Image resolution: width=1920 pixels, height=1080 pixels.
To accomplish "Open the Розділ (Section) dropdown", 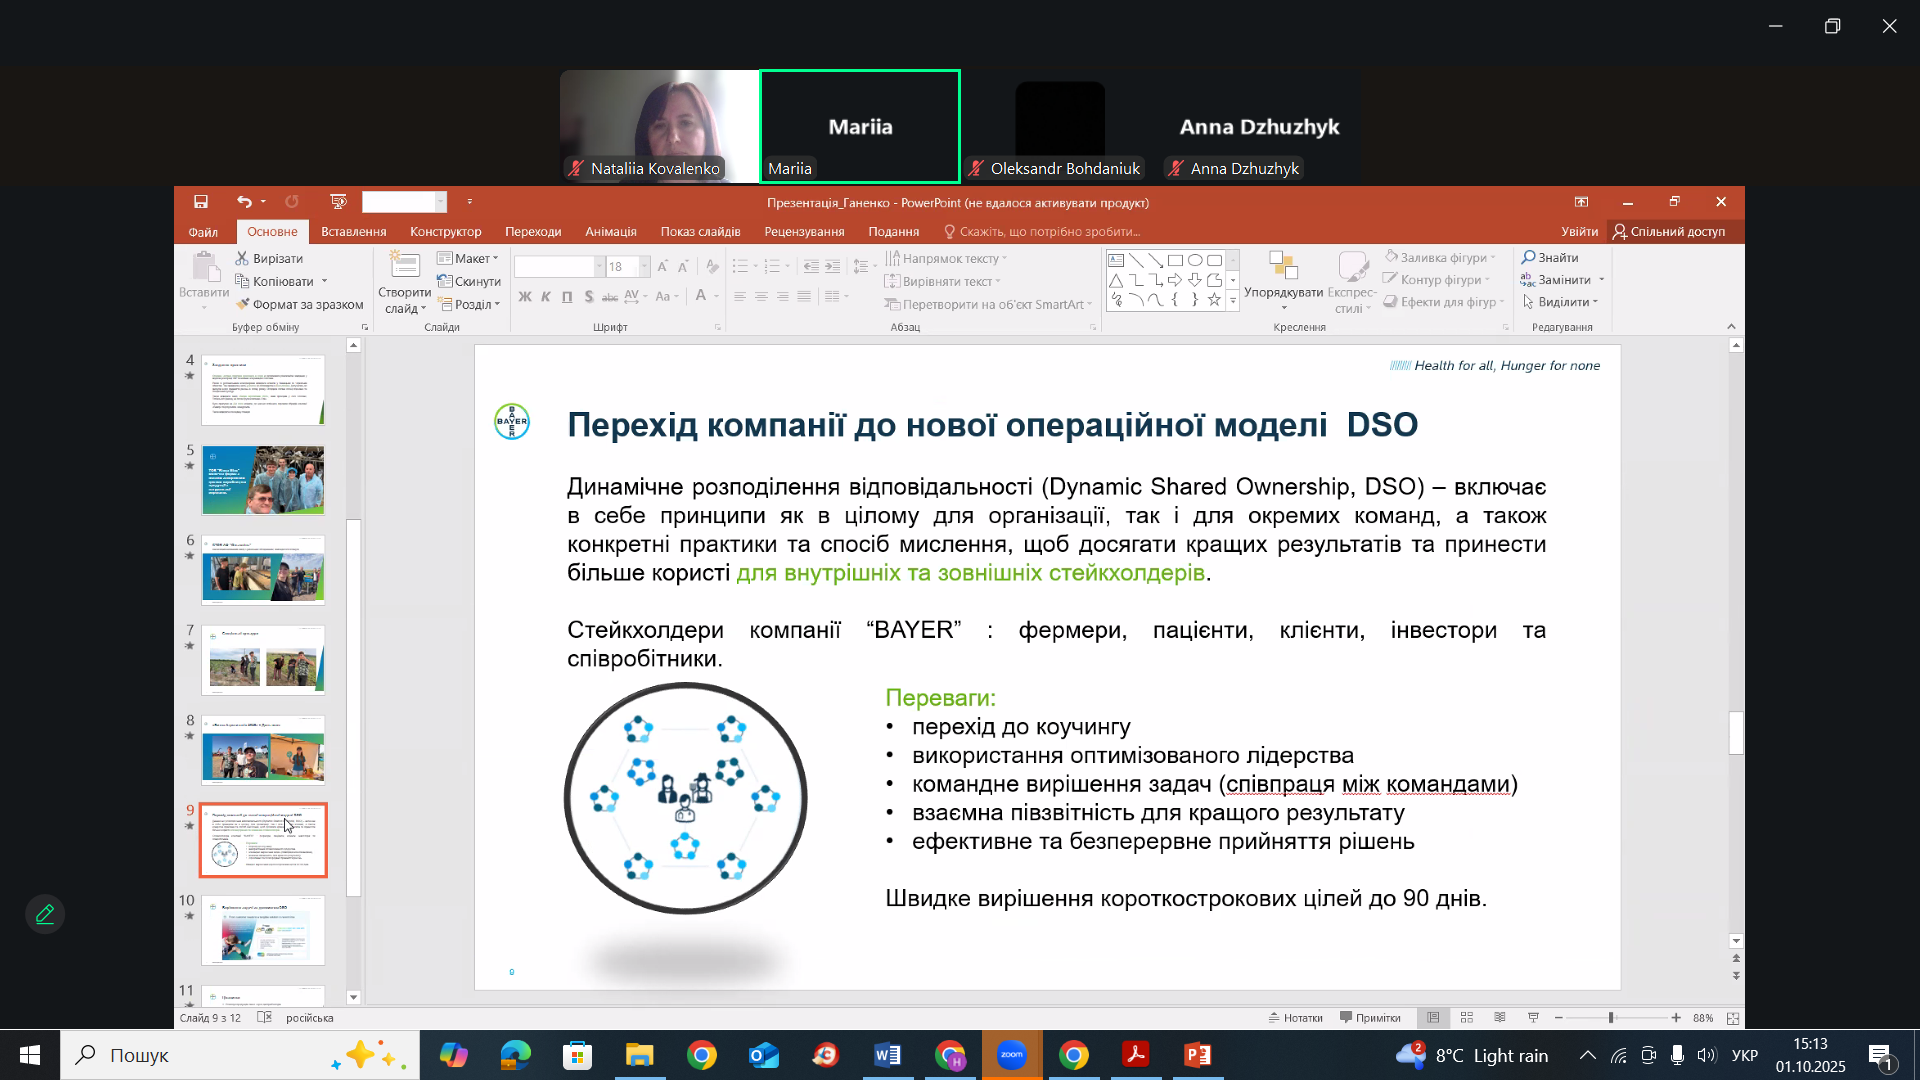I will pos(468,304).
